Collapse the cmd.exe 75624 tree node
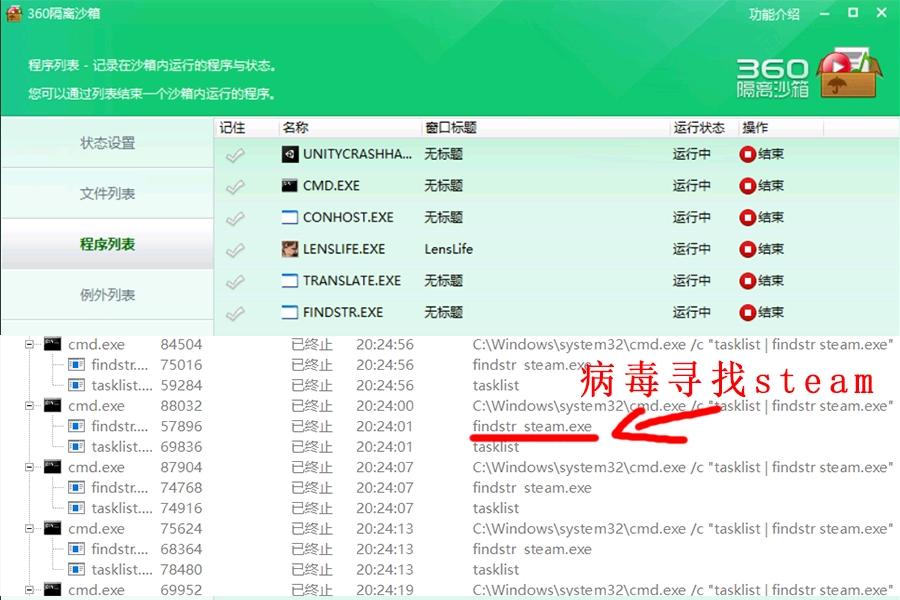Image resolution: width=900 pixels, height=600 pixels. click(x=29, y=529)
